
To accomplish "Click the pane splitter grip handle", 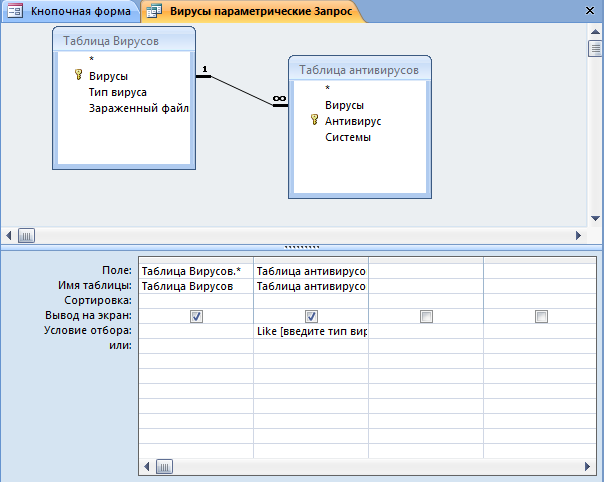I will coord(302,247).
